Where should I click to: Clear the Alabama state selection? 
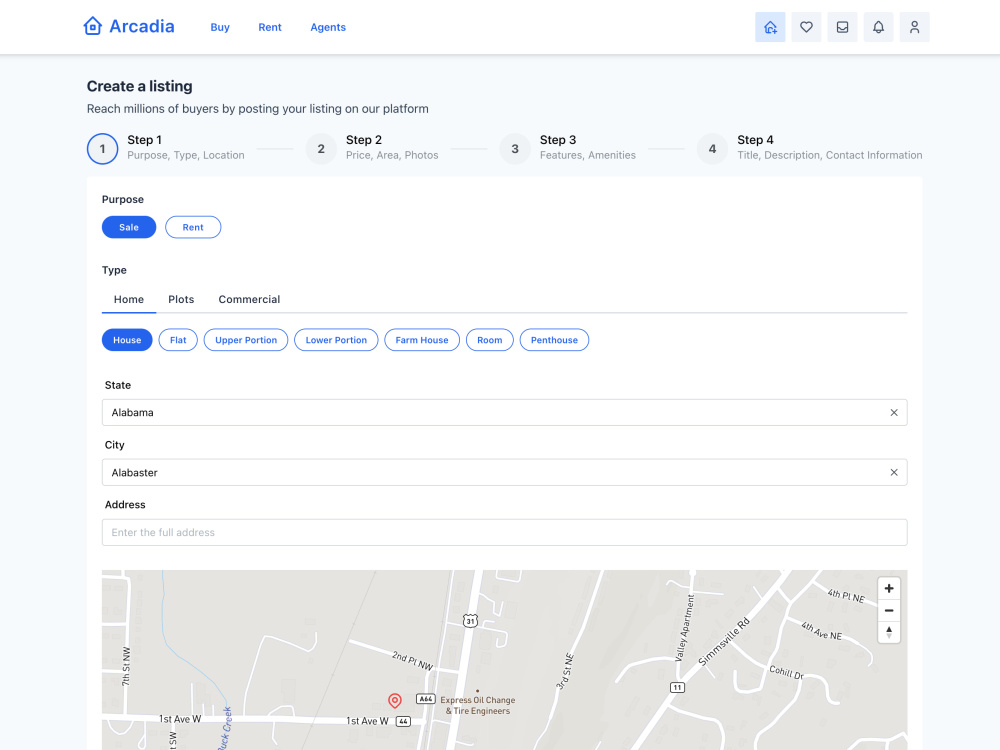pyautogui.click(x=893, y=413)
